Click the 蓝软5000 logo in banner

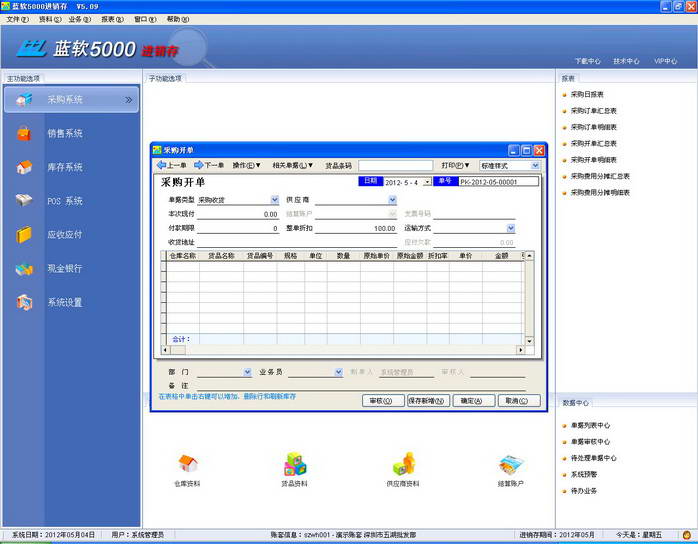coord(77,49)
